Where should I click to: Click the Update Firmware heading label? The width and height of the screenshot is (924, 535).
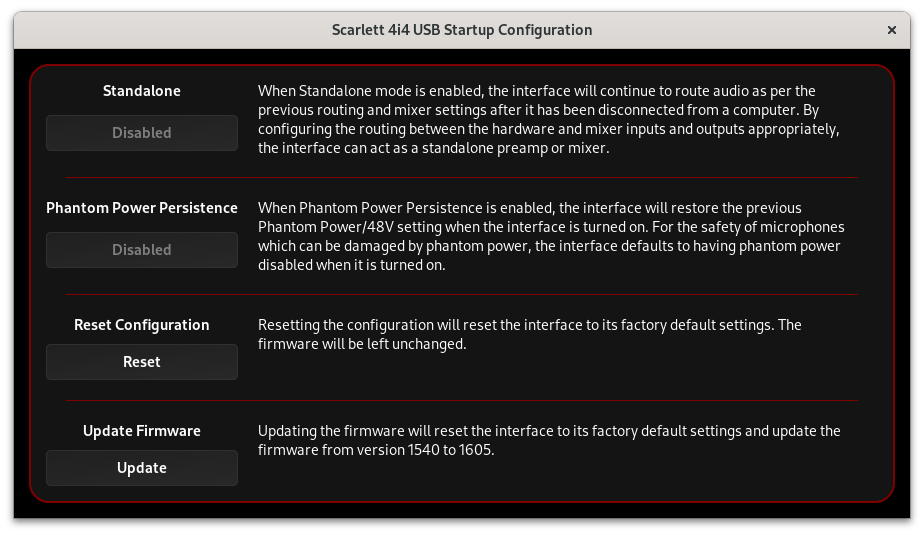click(x=142, y=431)
